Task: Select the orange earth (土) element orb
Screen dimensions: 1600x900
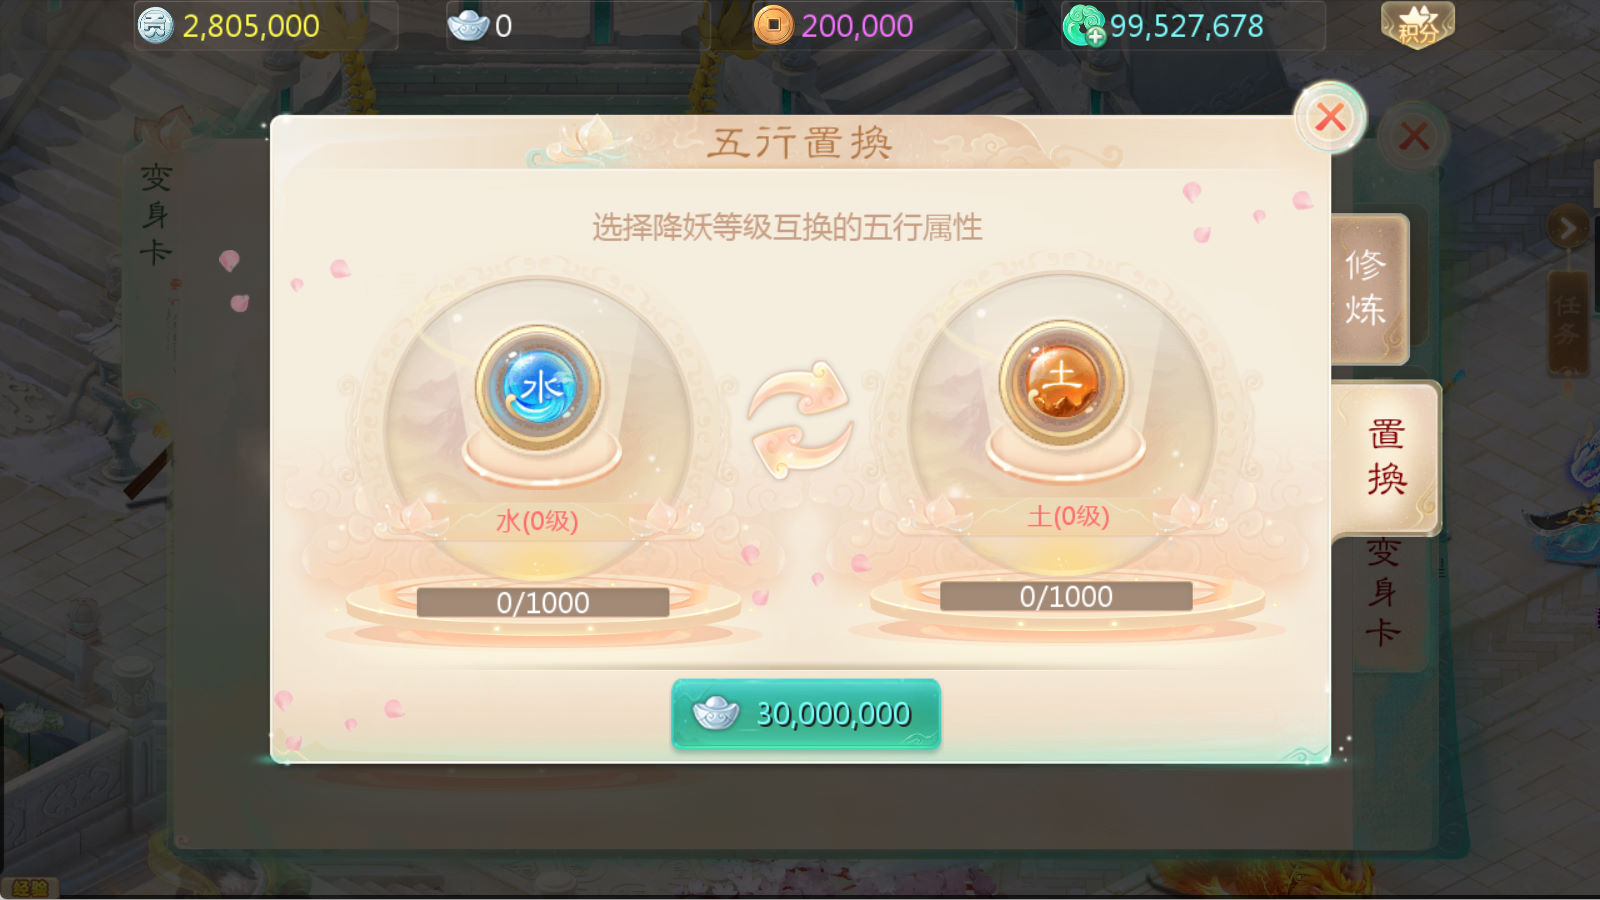Action: [x=1062, y=382]
